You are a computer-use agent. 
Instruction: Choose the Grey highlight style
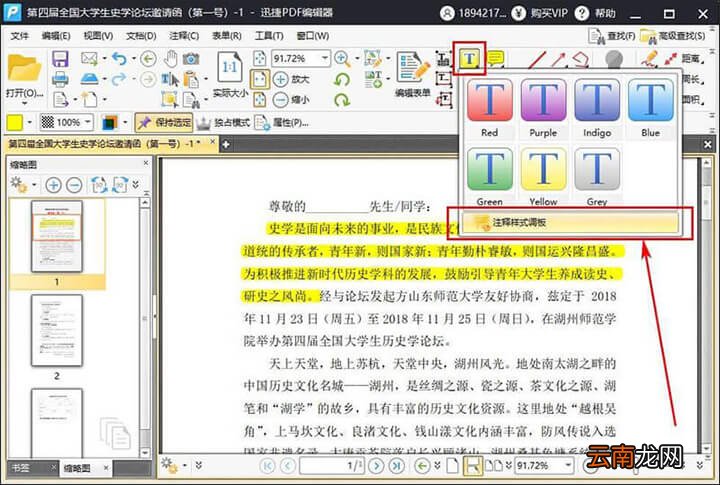pos(596,177)
